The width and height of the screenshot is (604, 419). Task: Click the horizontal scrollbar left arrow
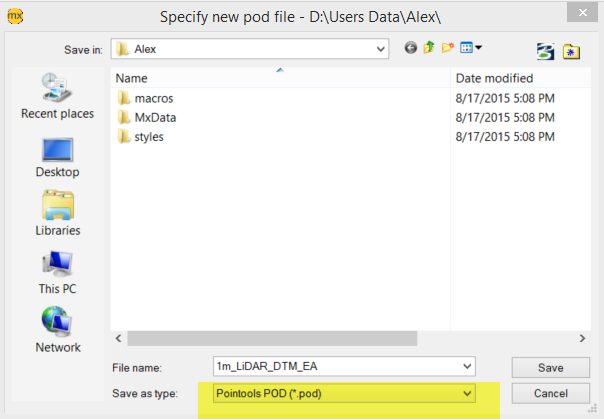tap(119, 339)
